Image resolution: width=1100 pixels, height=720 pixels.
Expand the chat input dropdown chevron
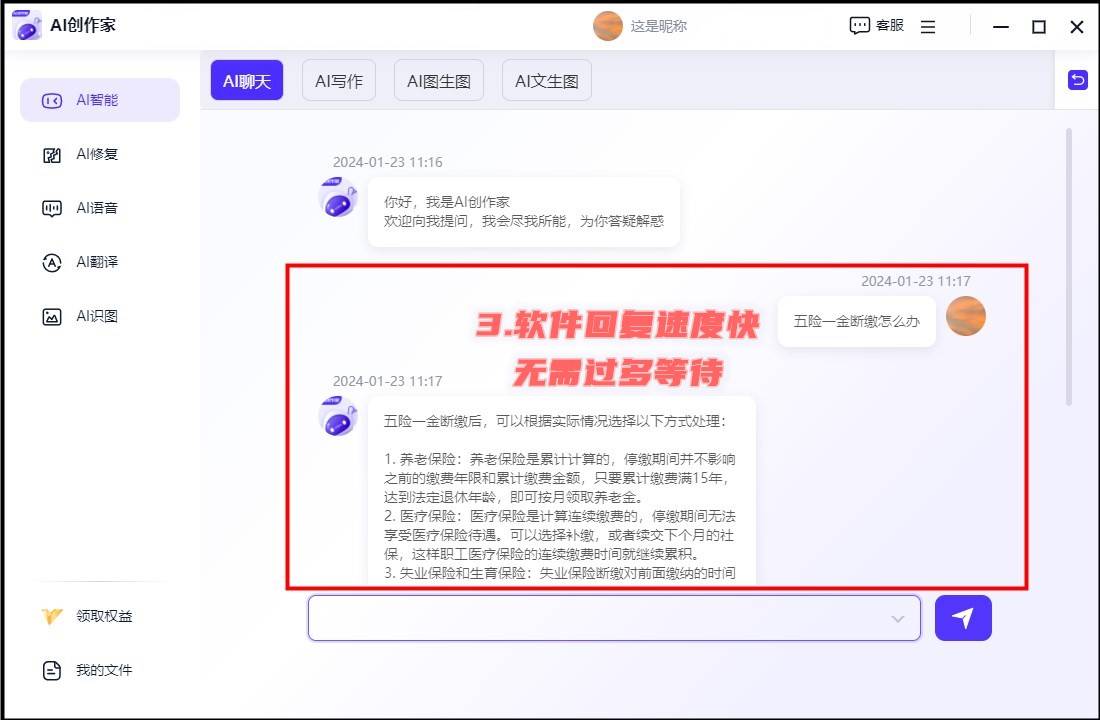[x=897, y=619]
